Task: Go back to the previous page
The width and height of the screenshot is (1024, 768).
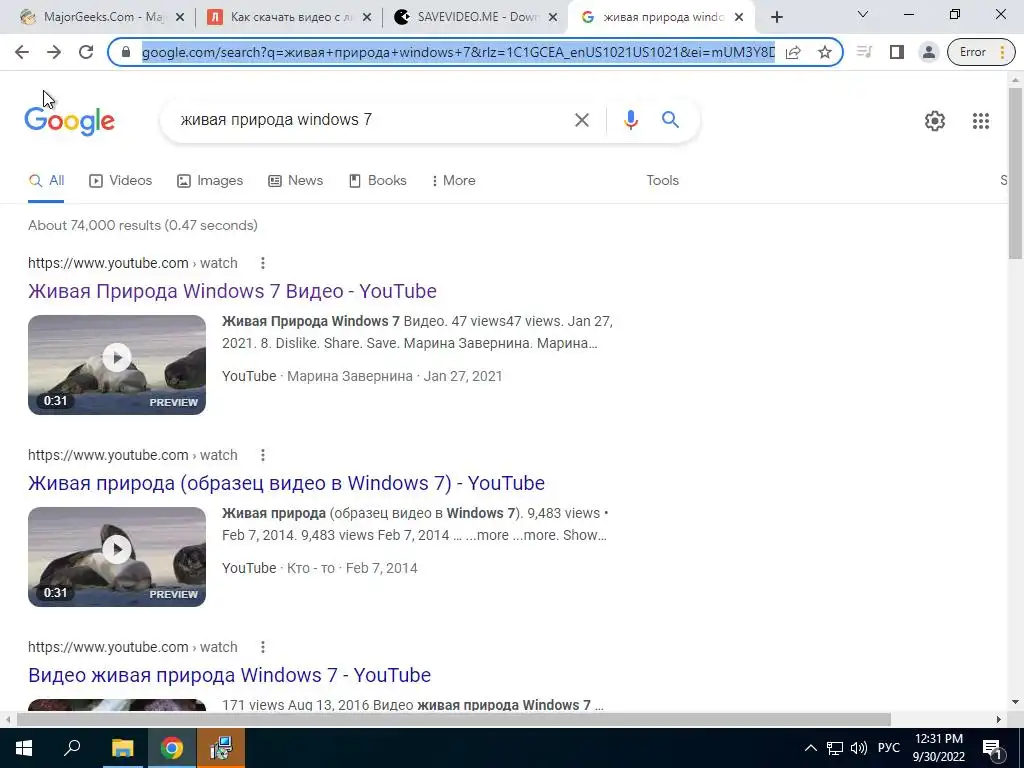Action: (x=22, y=52)
